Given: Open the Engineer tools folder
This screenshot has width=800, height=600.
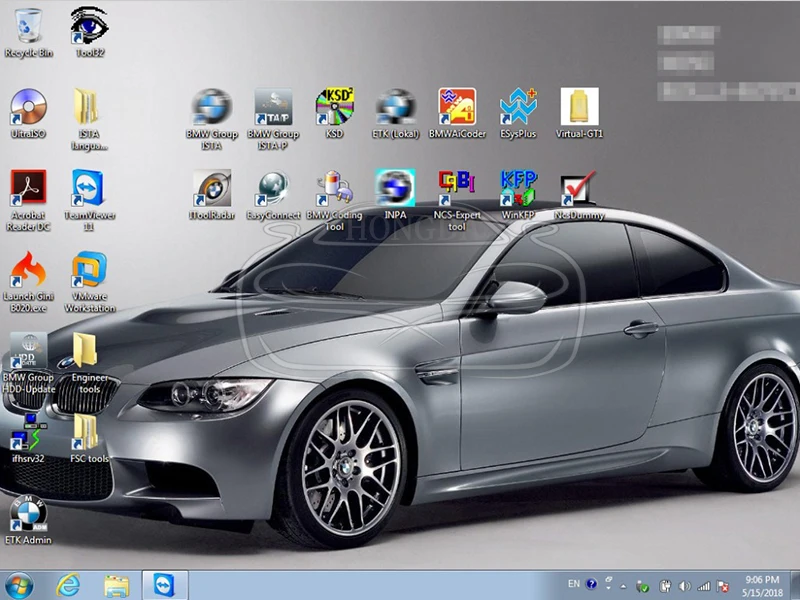Looking at the screenshot, I should tap(89, 363).
